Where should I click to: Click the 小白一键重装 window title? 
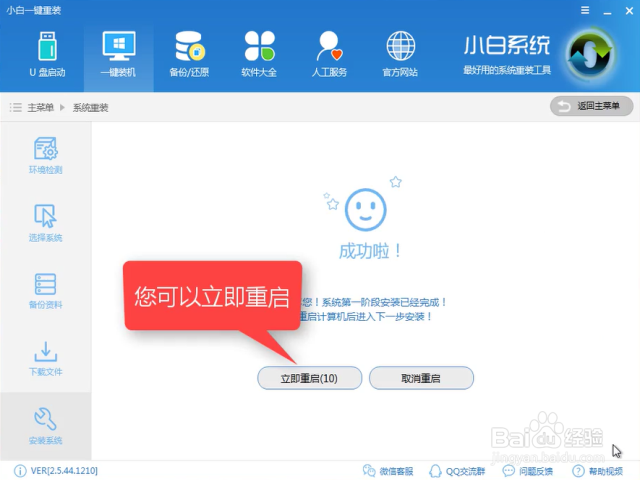pos(33,10)
